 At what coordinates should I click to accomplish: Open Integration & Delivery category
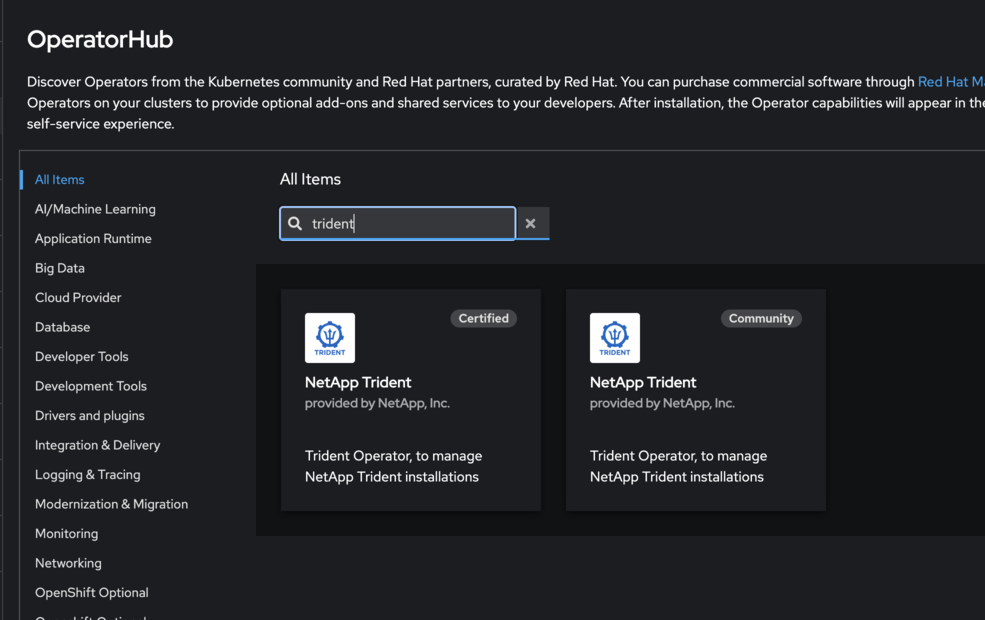(x=97, y=445)
